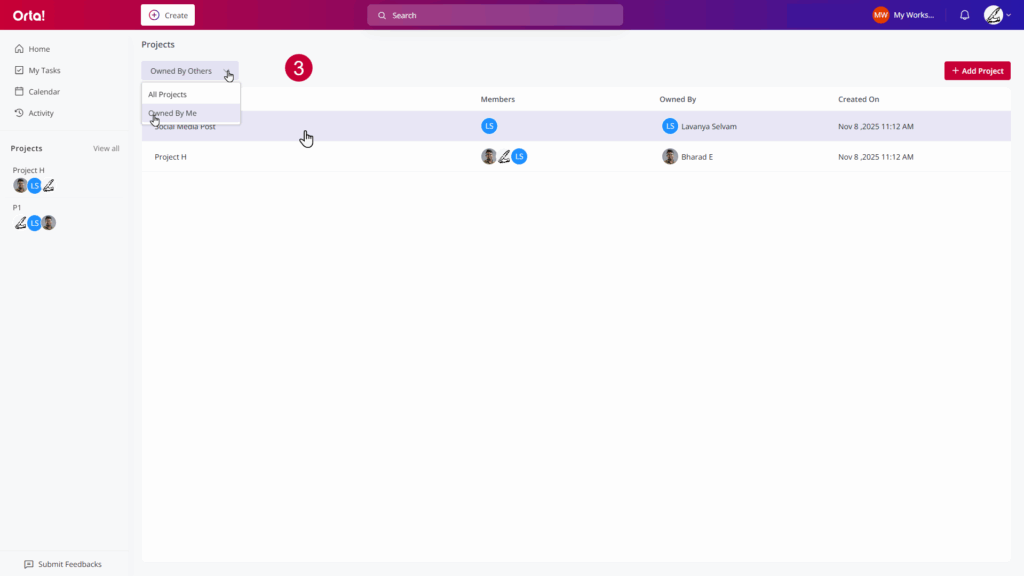Click Submit Feedbacks at the bottom
The height and width of the screenshot is (576, 1024).
(x=69, y=564)
